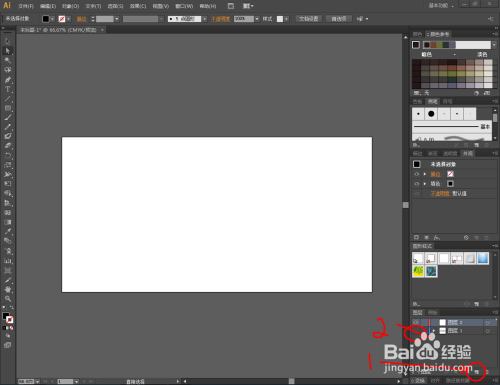Image resolution: width=500 pixels, height=385 pixels.
Task: Select the Line Segment tool
Action: [7, 99]
